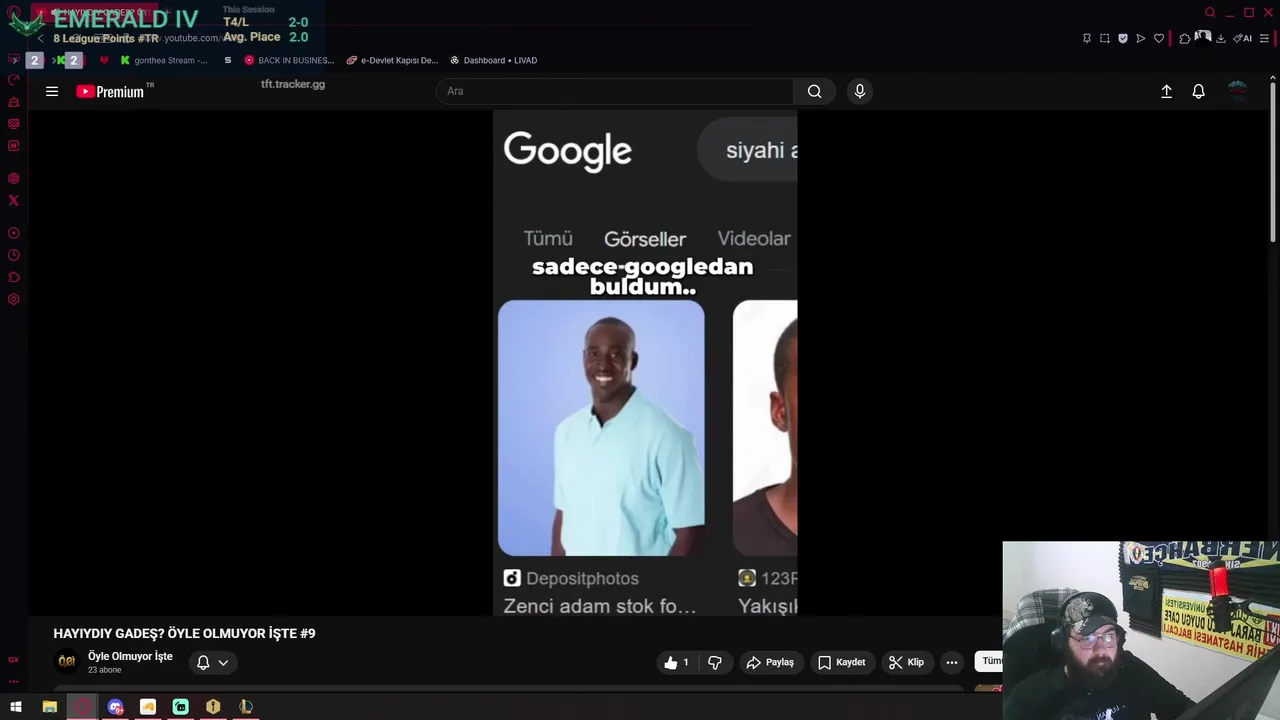Click the Kaydet save button
Screen dimensions: 1280x720
click(841, 662)
